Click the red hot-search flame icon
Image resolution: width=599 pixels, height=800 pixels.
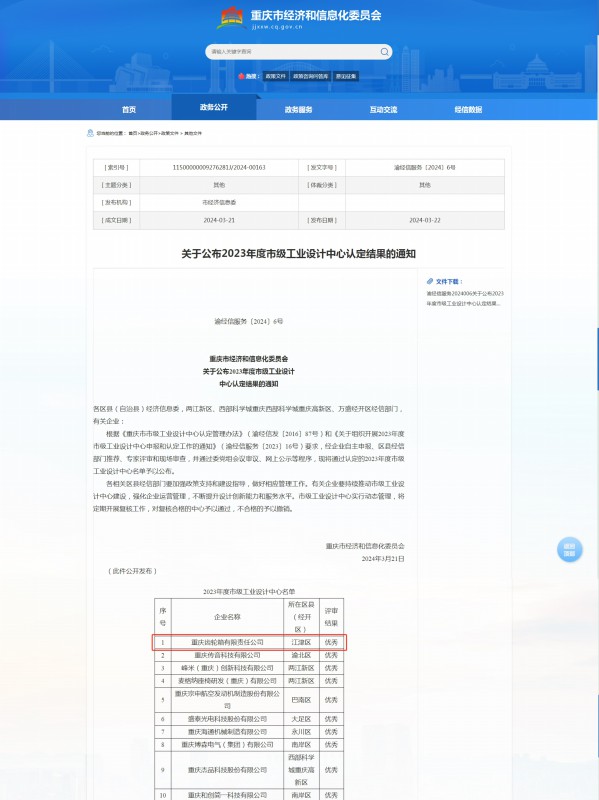click(241, 76)
